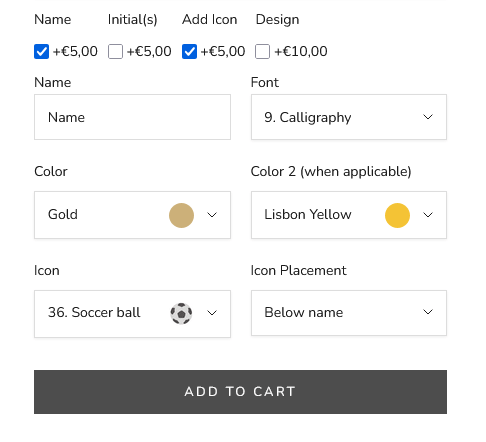Image resolution: width=486 pixels, height=442 pixels.
Task: Click the Icon dropdown chevron arrow
Action: pos(212,313)
